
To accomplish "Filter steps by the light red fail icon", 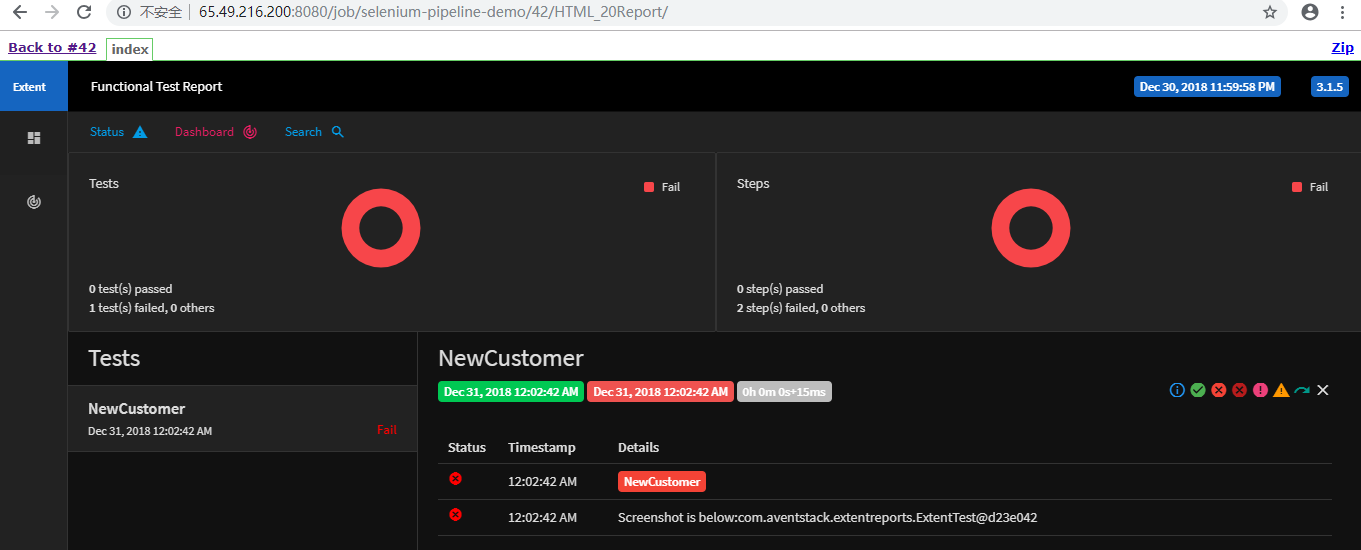I will pyautogui.click(x=1219, y=390).
